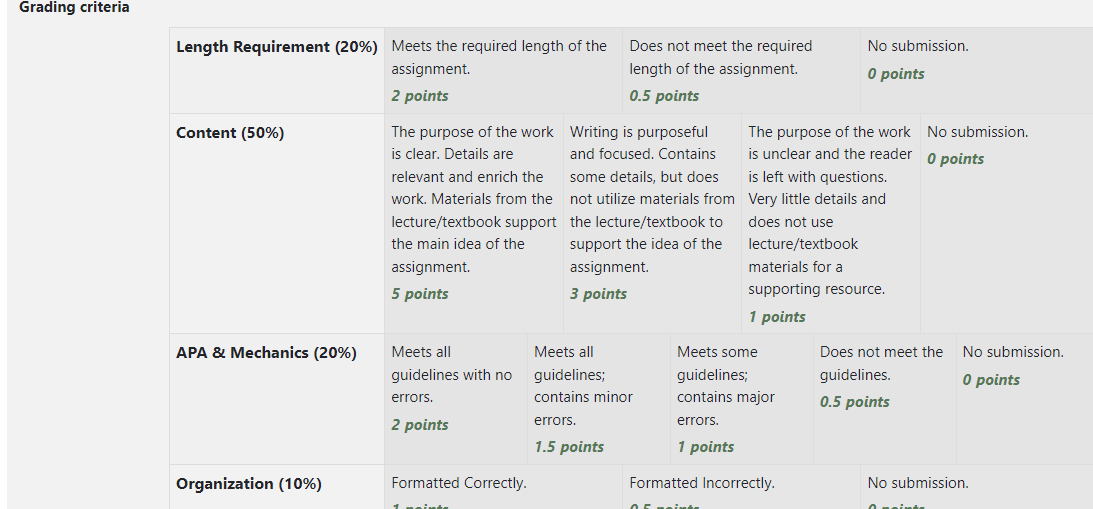The width and height of the screenshot is (1093, 509).
Task: Click the 'Organization (10%)' criterion label
Action: pyautogui.click(x=249, y=484)
